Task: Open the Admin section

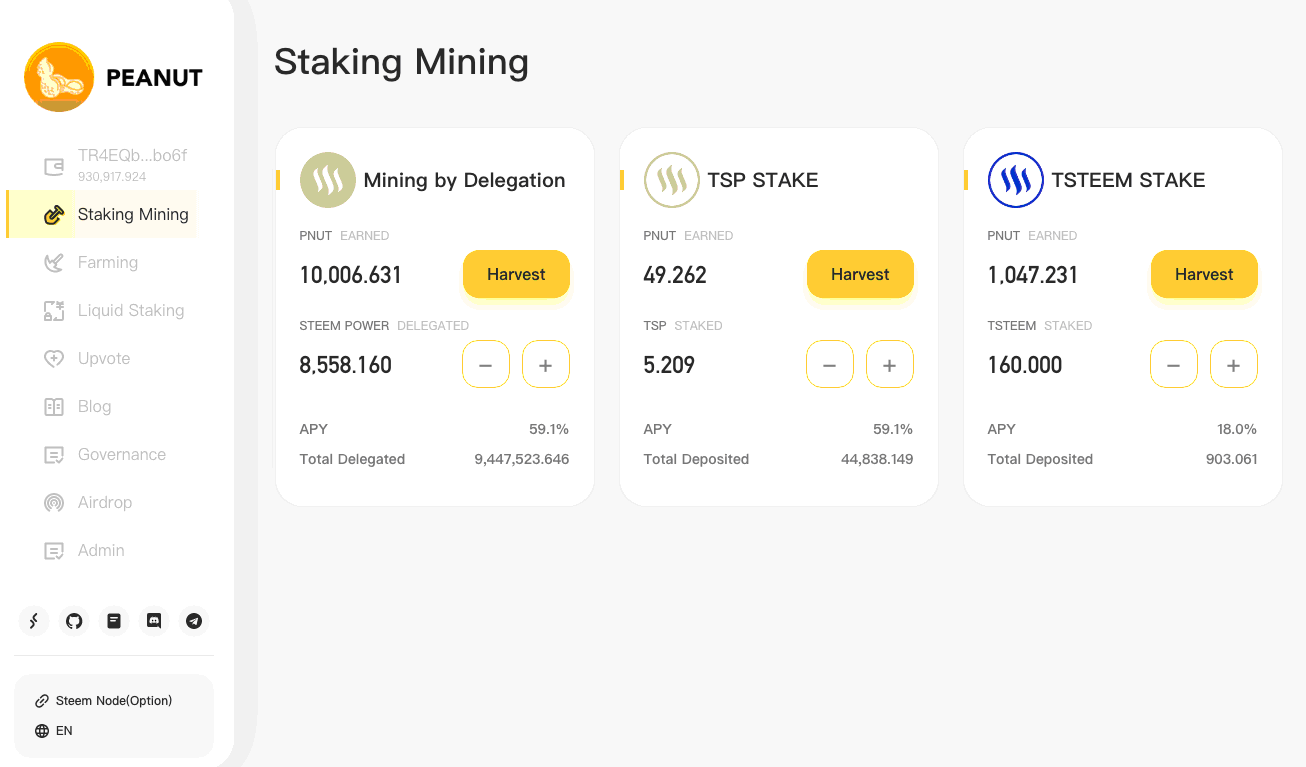Action: tap(101, 550)
